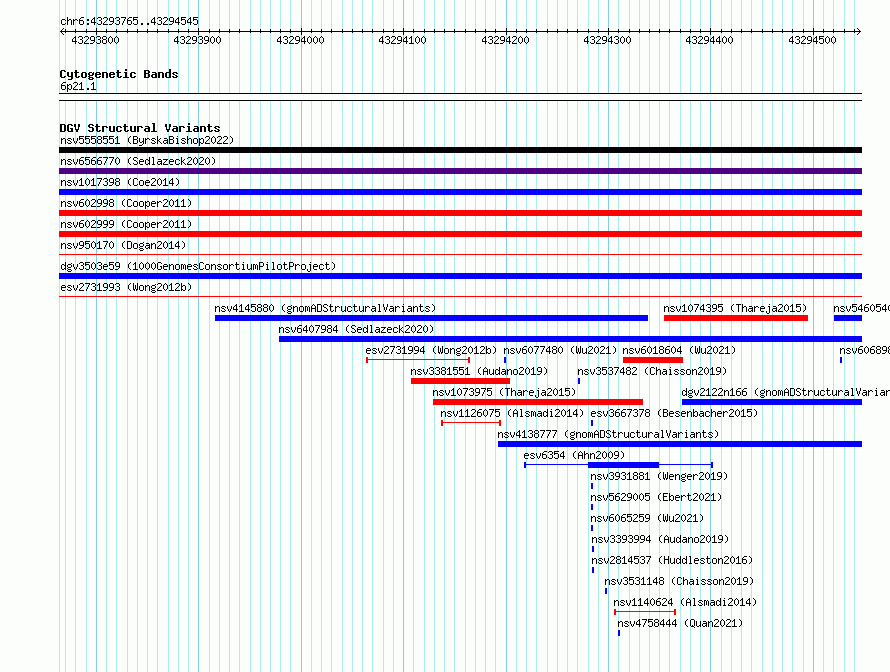This screenshot has height=672, width=890.
Task: Click ruler position 43294000
Action: point(300,40)
